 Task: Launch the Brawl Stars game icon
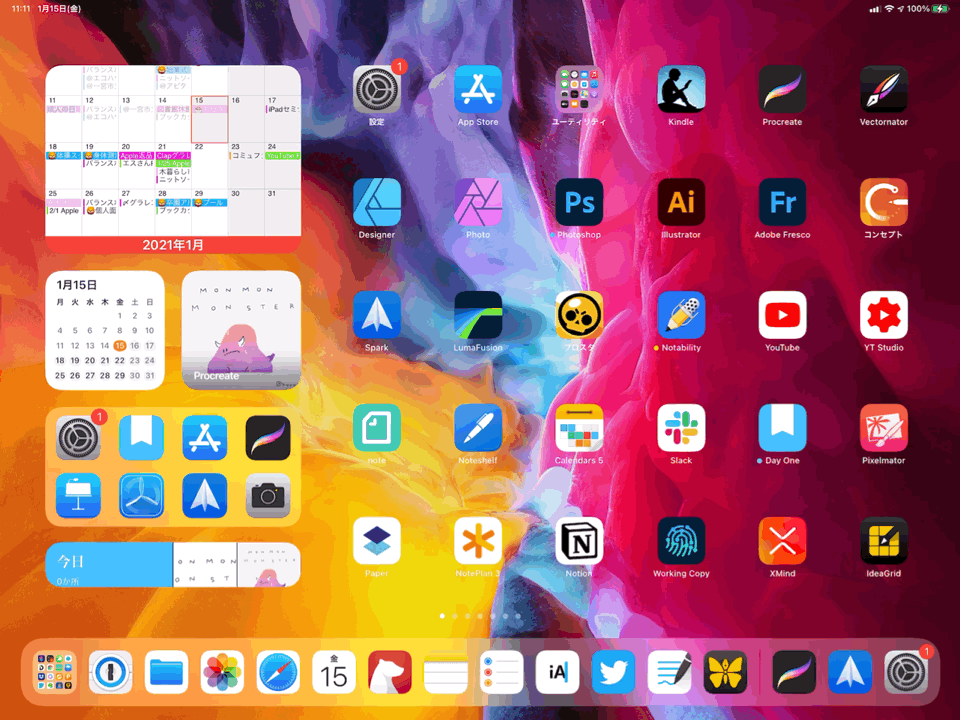pos(579,315)
